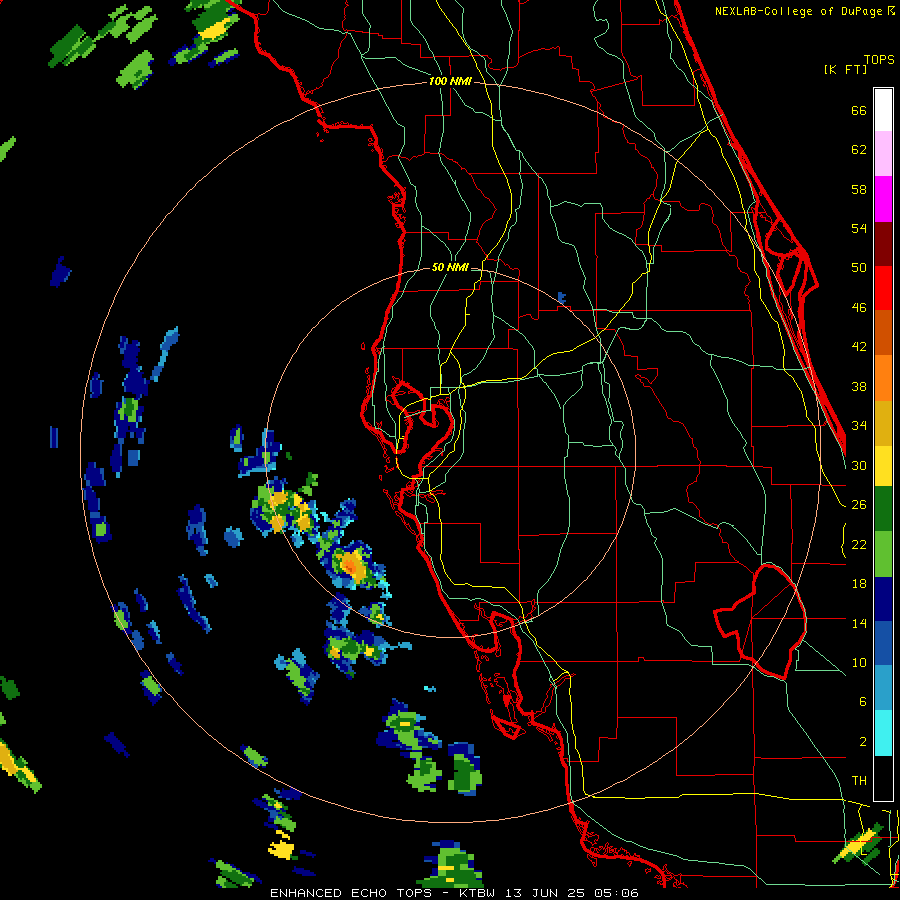900x900 pixels.
Task: Click the TH legend label
Action: pos(859,781)
